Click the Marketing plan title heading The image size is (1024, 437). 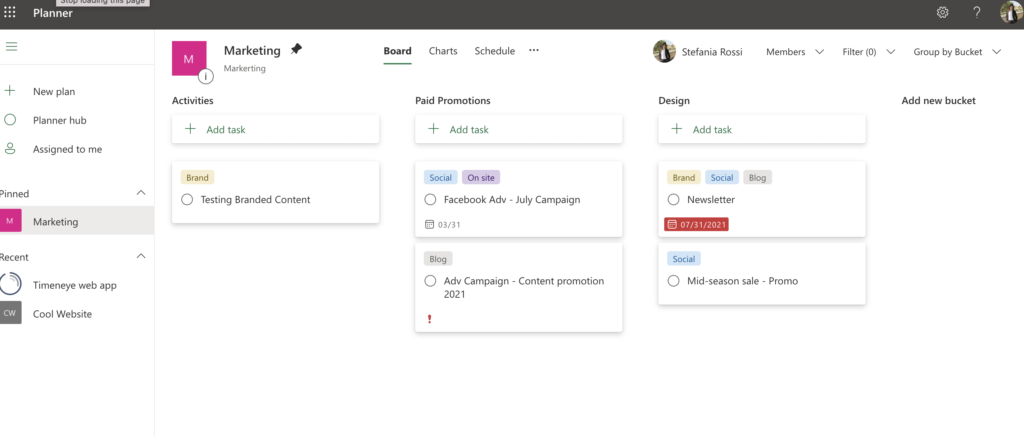252,50
